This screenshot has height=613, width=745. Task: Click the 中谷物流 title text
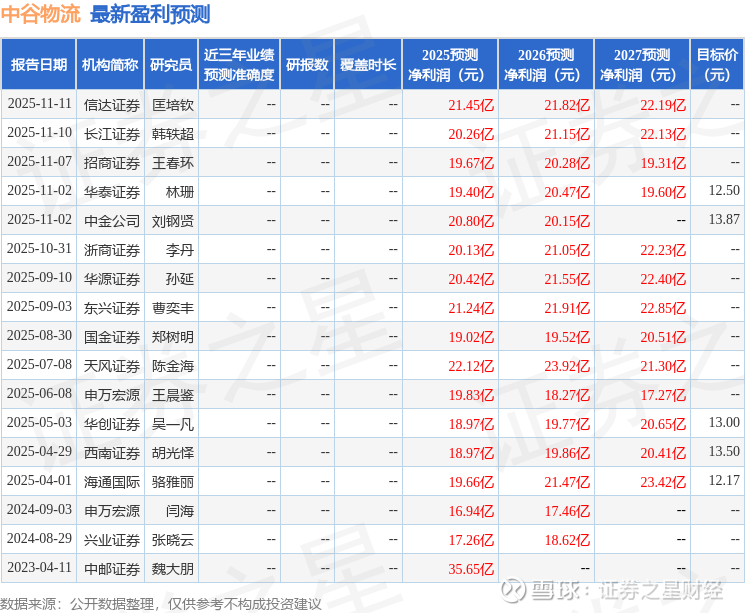(x=41, y=15)
